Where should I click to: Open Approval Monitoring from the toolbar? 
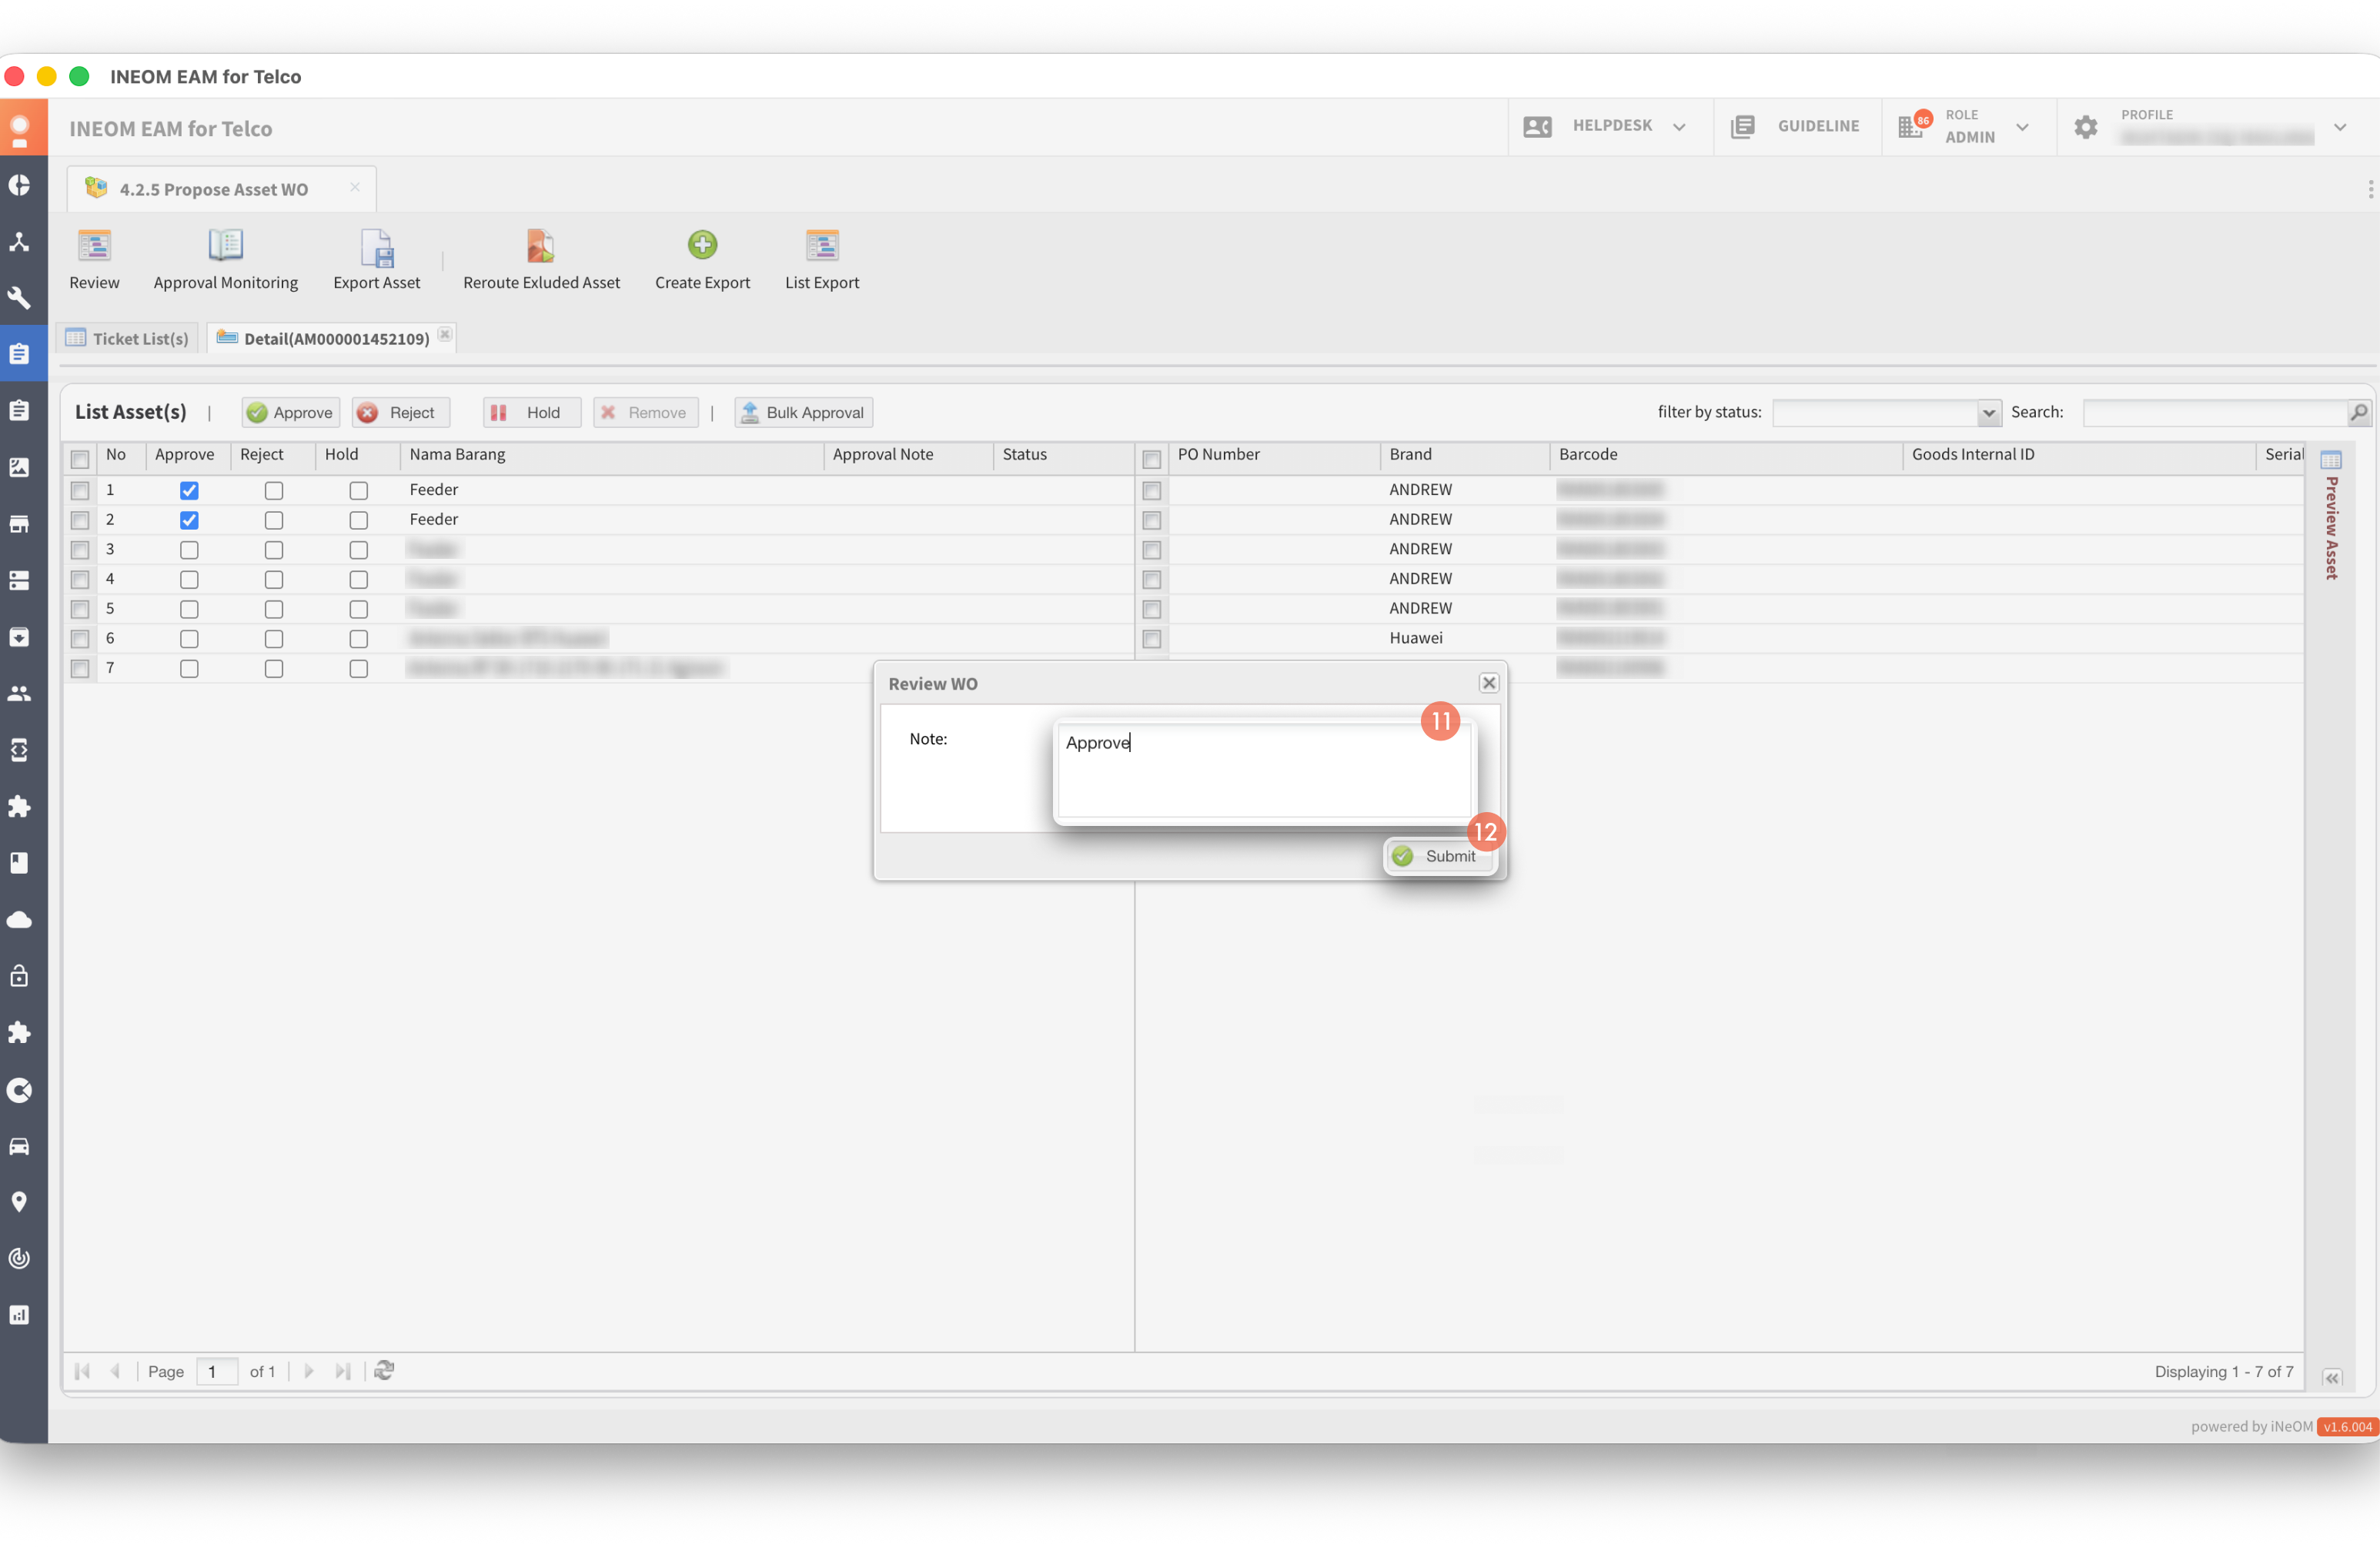pos(225,246)
